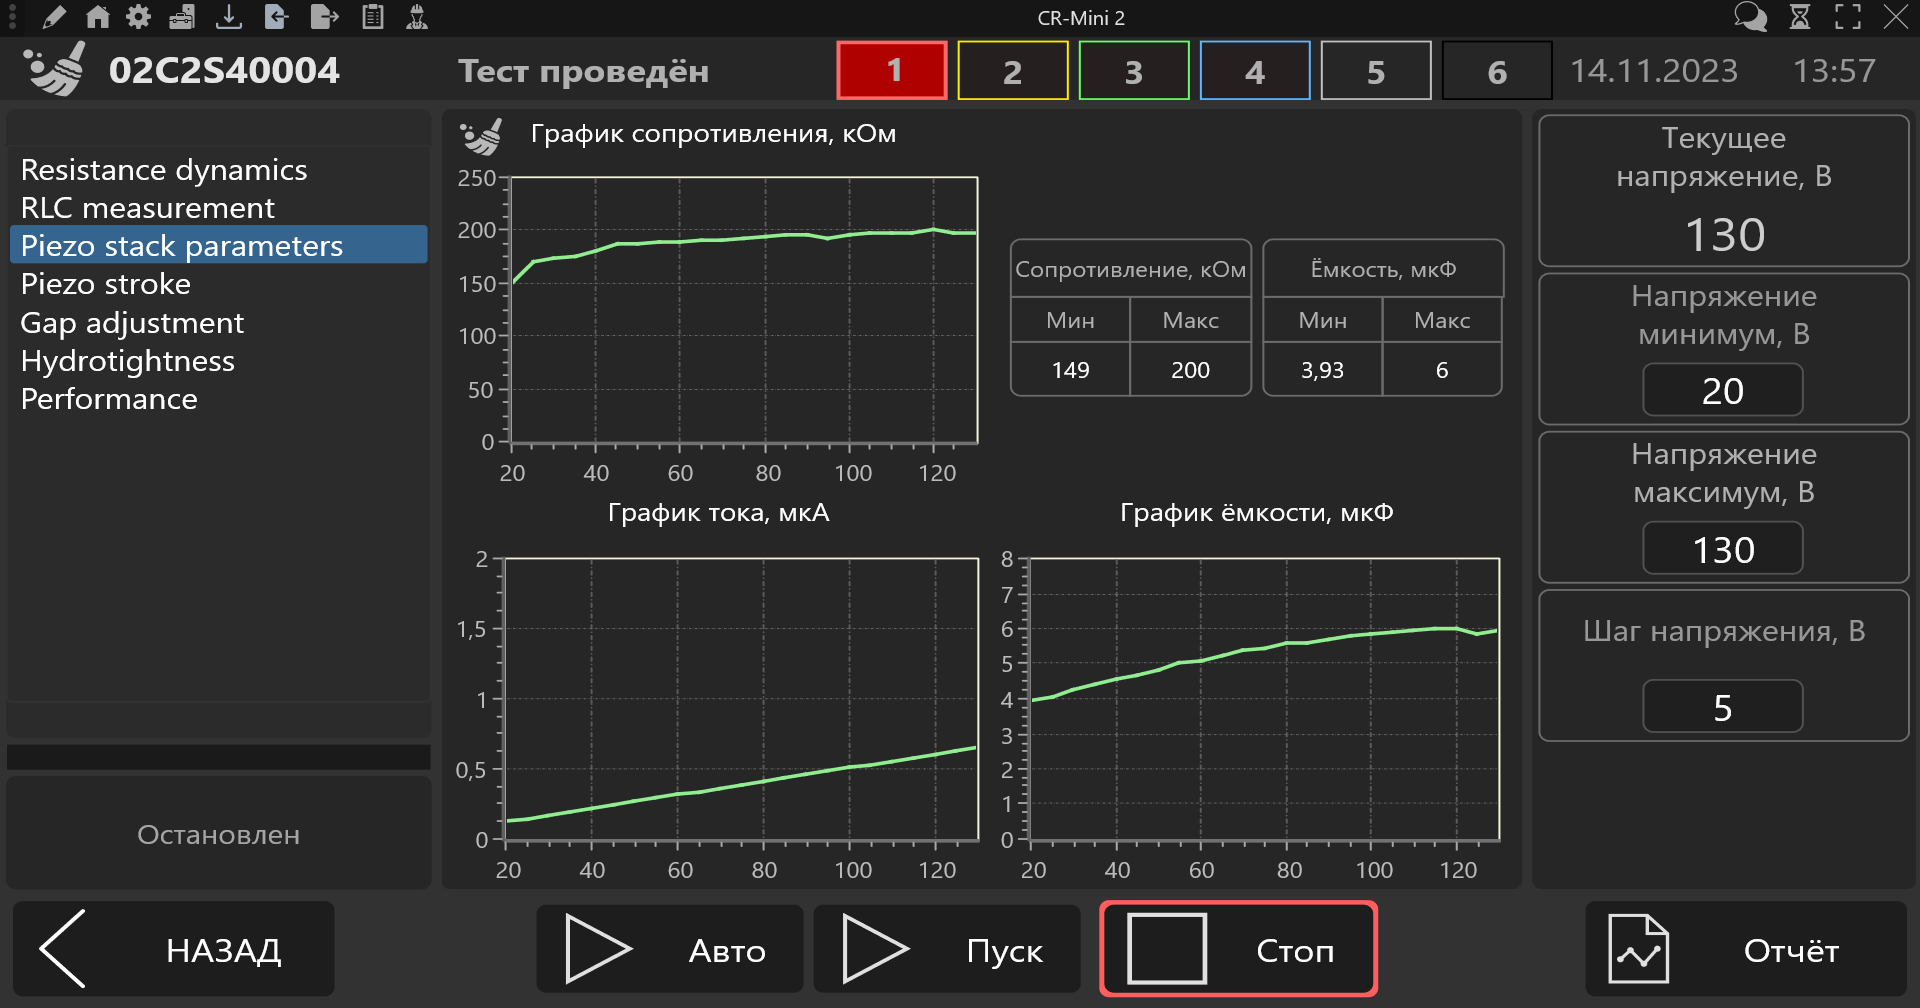Viewport: 1920px width, 1008px height.
Task: Select channel 5 white tab
Action: tap(1376, 70)
